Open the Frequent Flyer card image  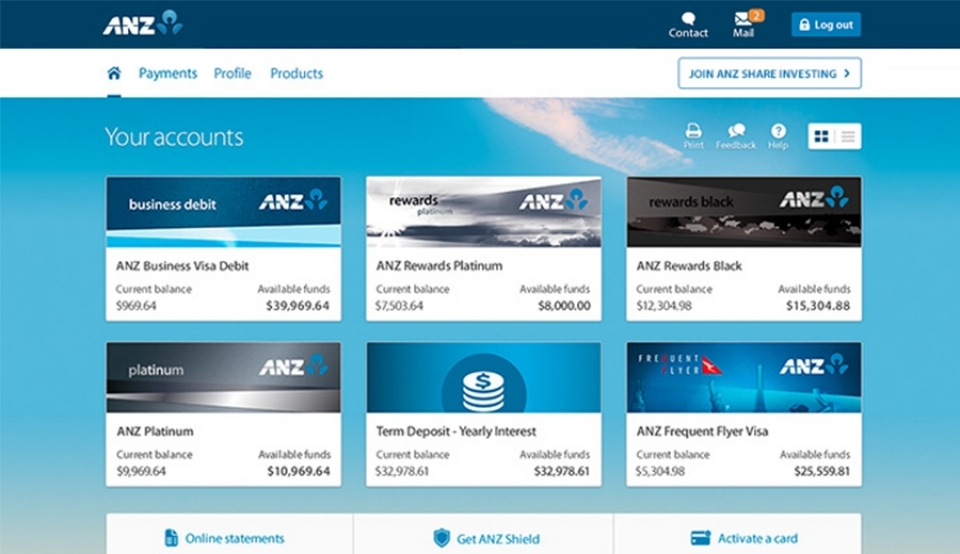point(744,377)
